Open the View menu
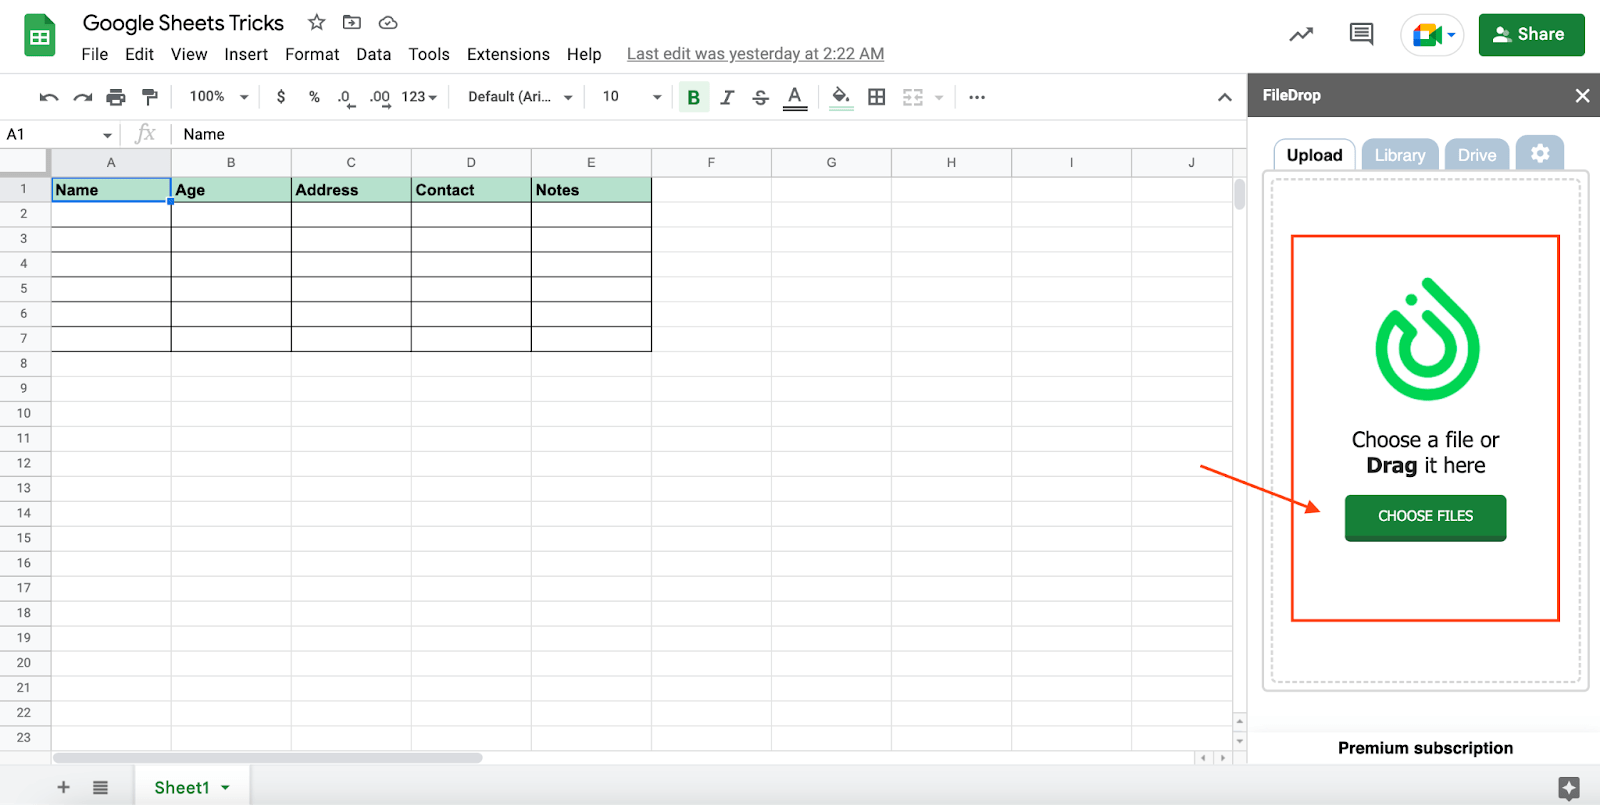1600x805 pixels. 189,54
